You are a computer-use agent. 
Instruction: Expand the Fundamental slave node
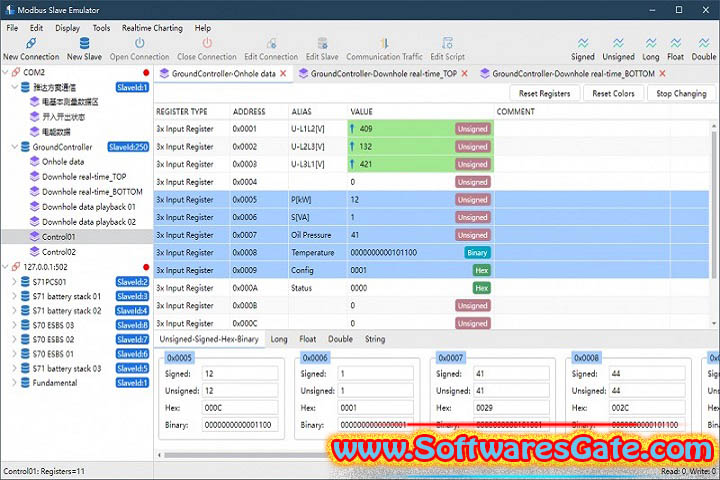point(14,383)
